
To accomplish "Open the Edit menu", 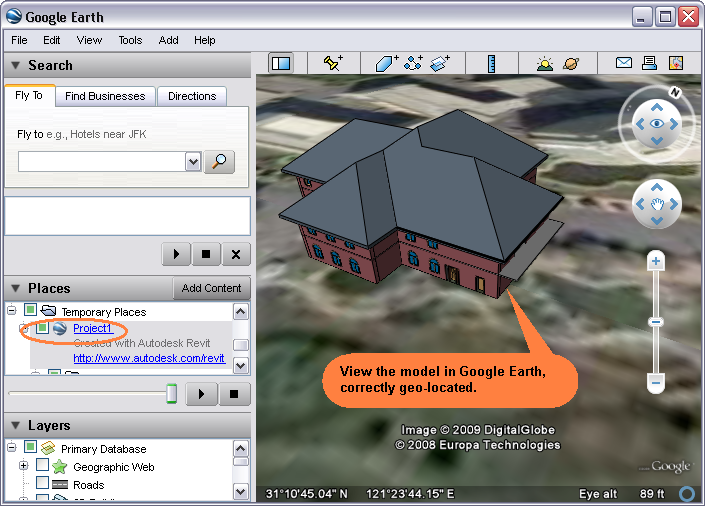I will click(x=52, y=40).
